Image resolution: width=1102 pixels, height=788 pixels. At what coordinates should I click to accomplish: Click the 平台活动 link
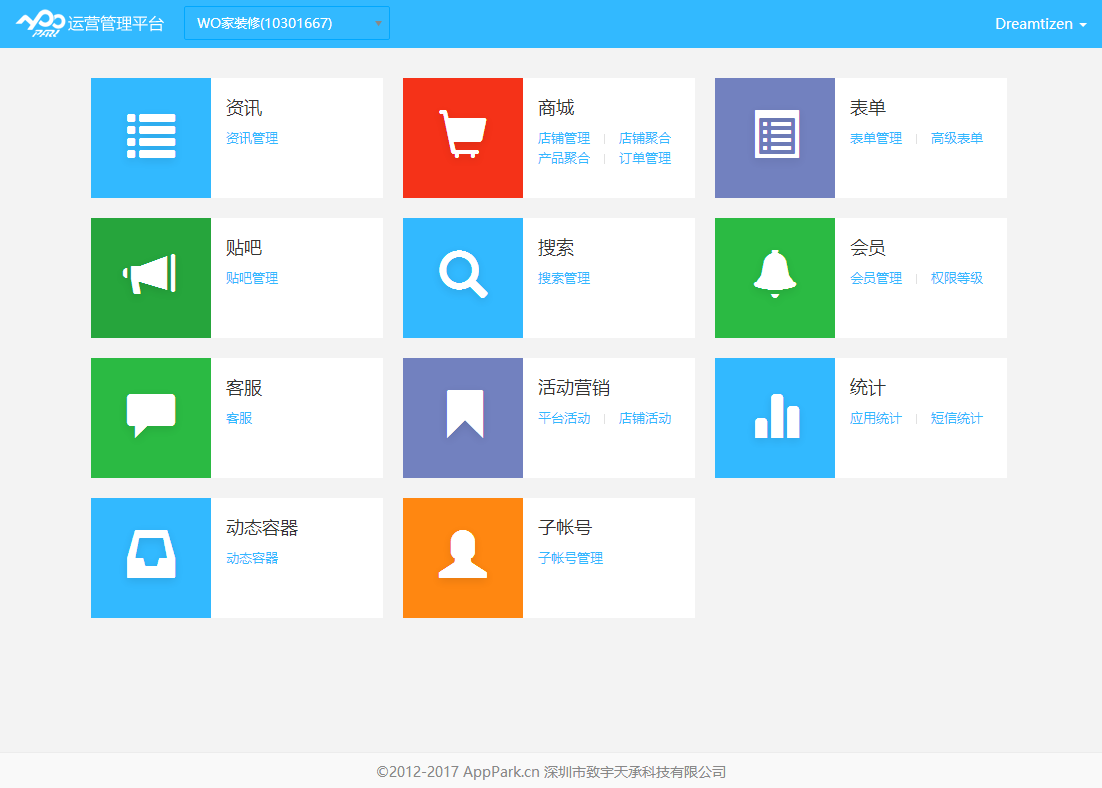coord(563,419)
